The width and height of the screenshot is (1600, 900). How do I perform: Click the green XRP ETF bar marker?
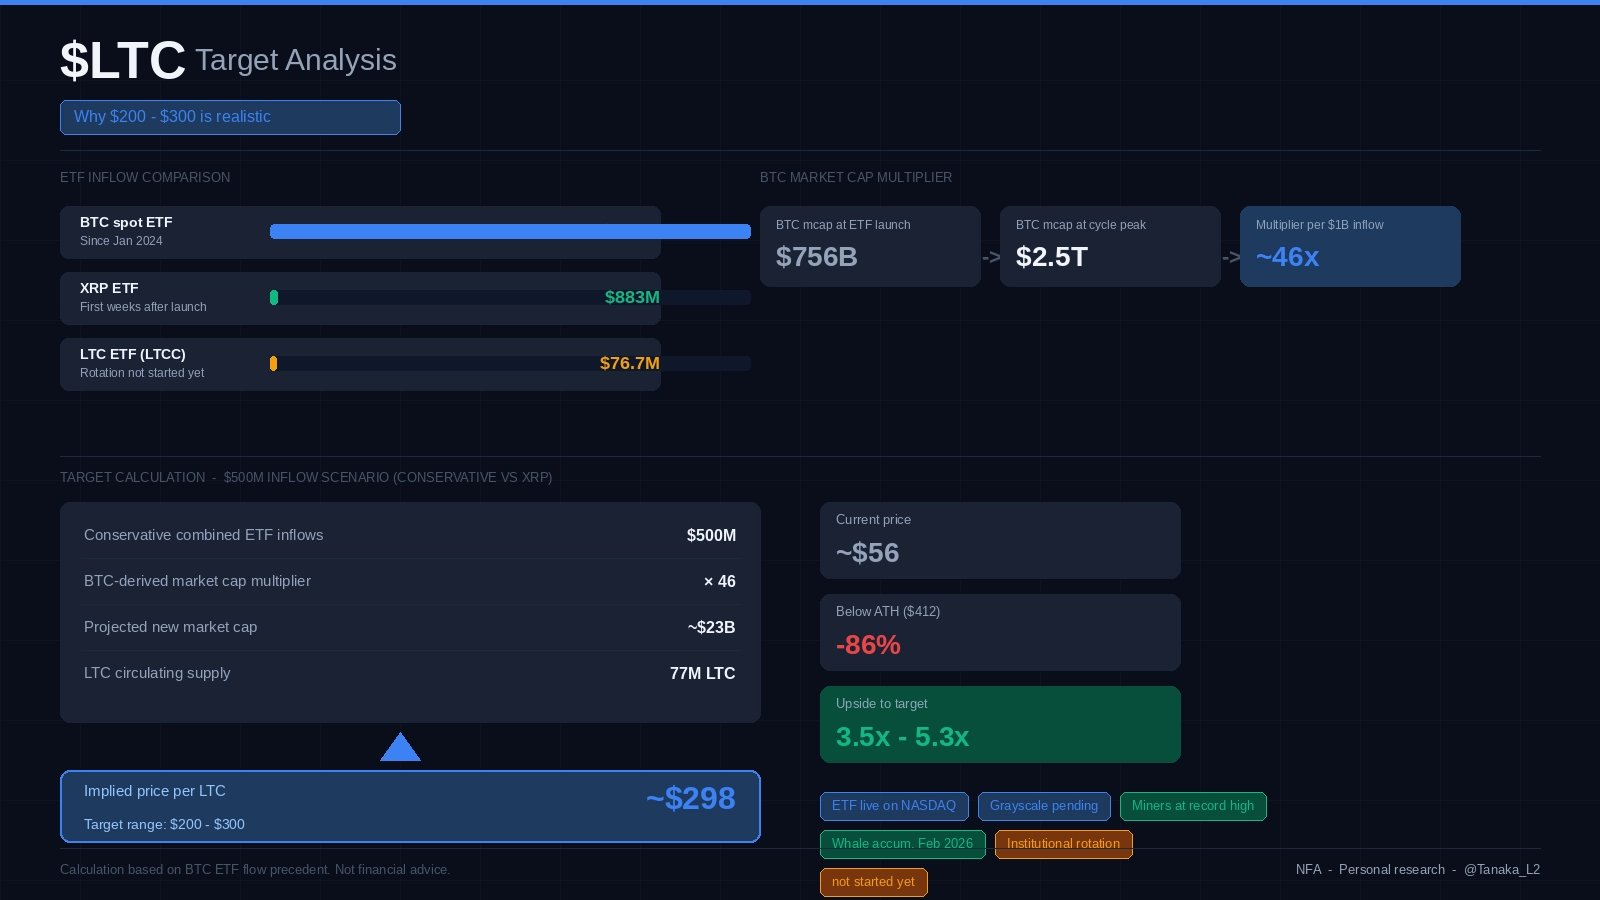point(274,298)
